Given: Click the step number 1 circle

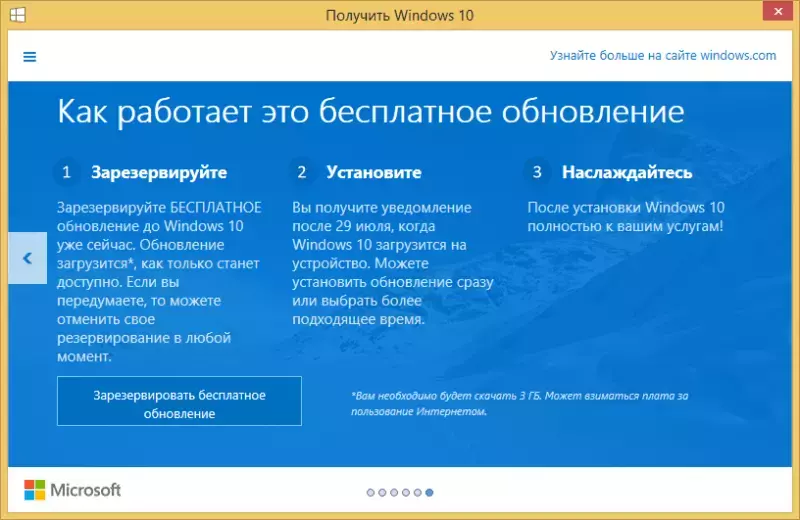Looking at the screenshot, I should coord(66,172).
